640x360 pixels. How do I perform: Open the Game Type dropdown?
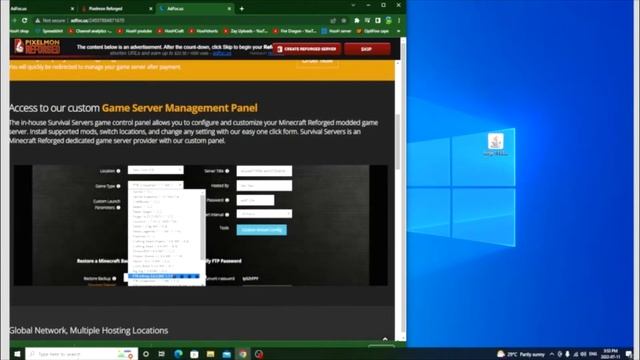156,185
